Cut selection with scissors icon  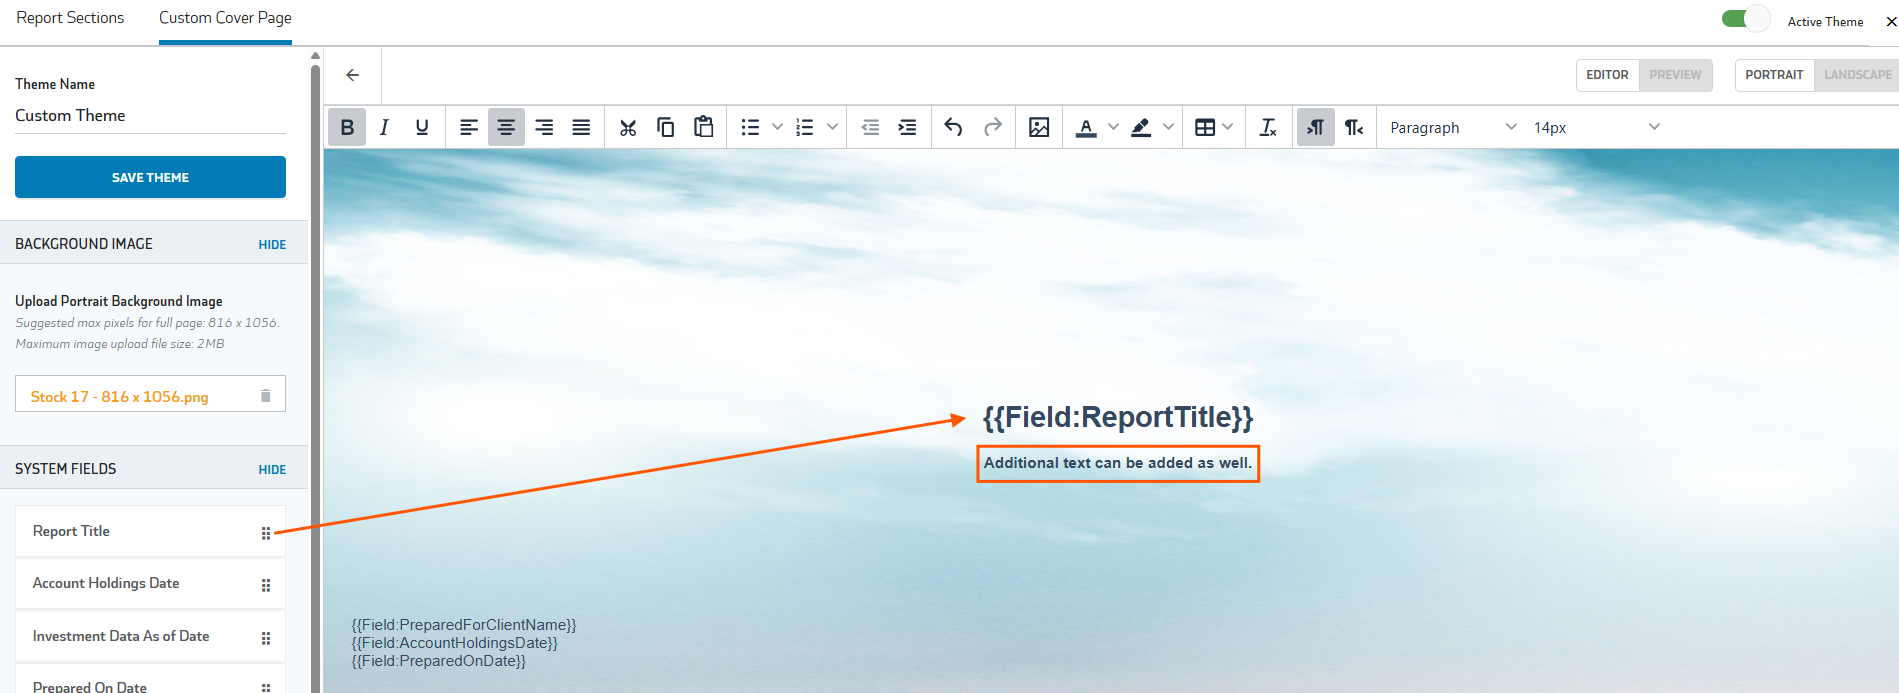pos(628,127)
